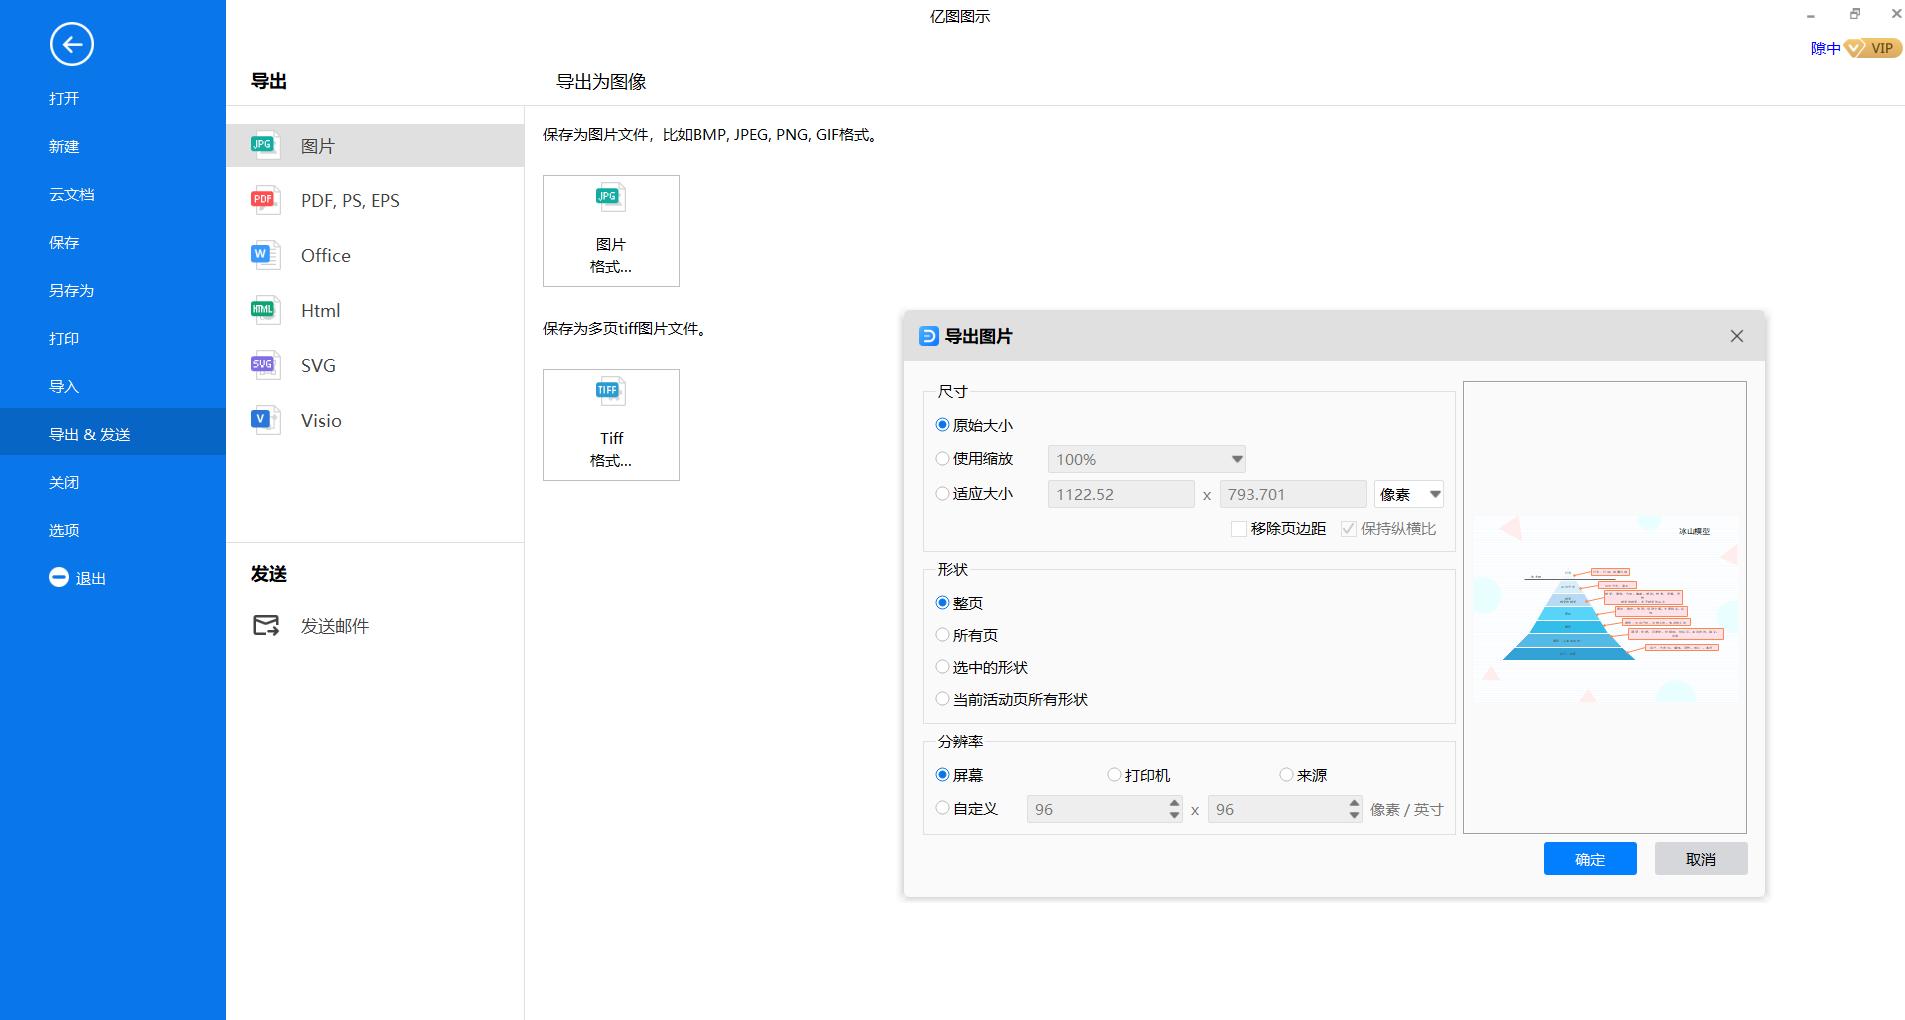Switch to the 新建 sidebar section
This screenshot has width=1905, height=1020.
coord(63,146)
